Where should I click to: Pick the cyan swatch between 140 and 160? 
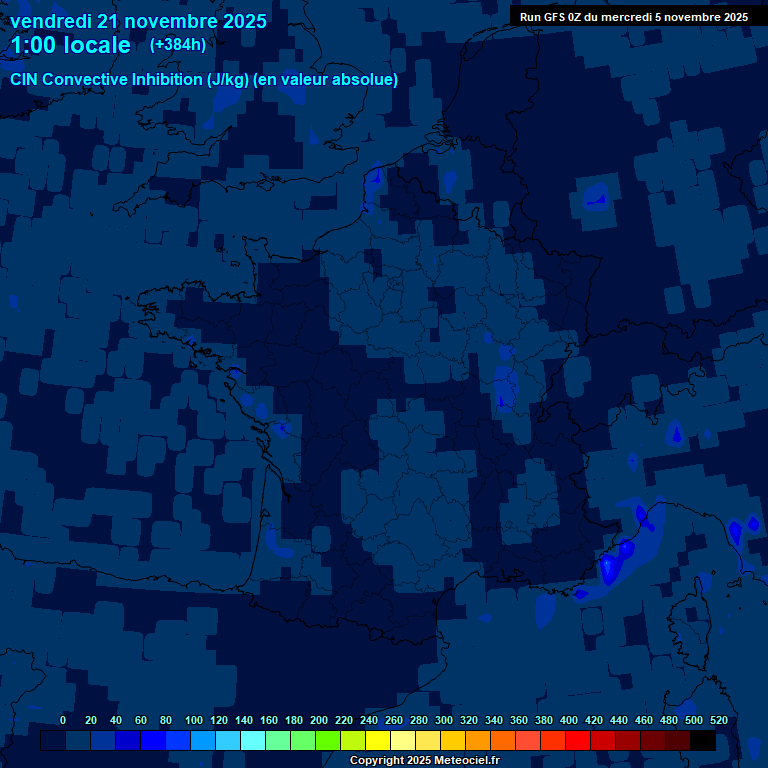click(x=253, y=741)
